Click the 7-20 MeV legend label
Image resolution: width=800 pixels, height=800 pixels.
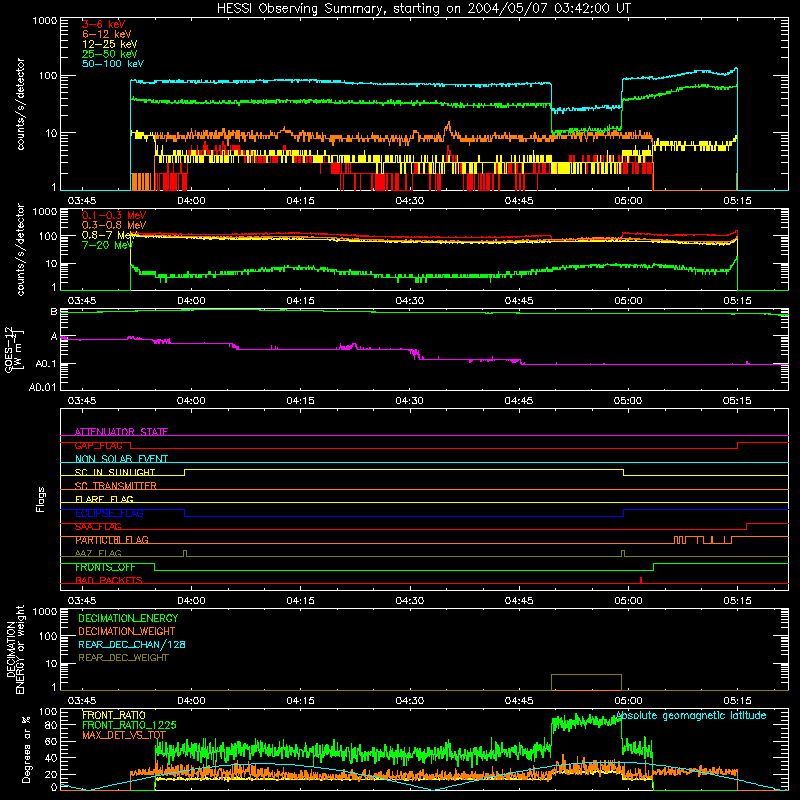(x=107, y=245)
